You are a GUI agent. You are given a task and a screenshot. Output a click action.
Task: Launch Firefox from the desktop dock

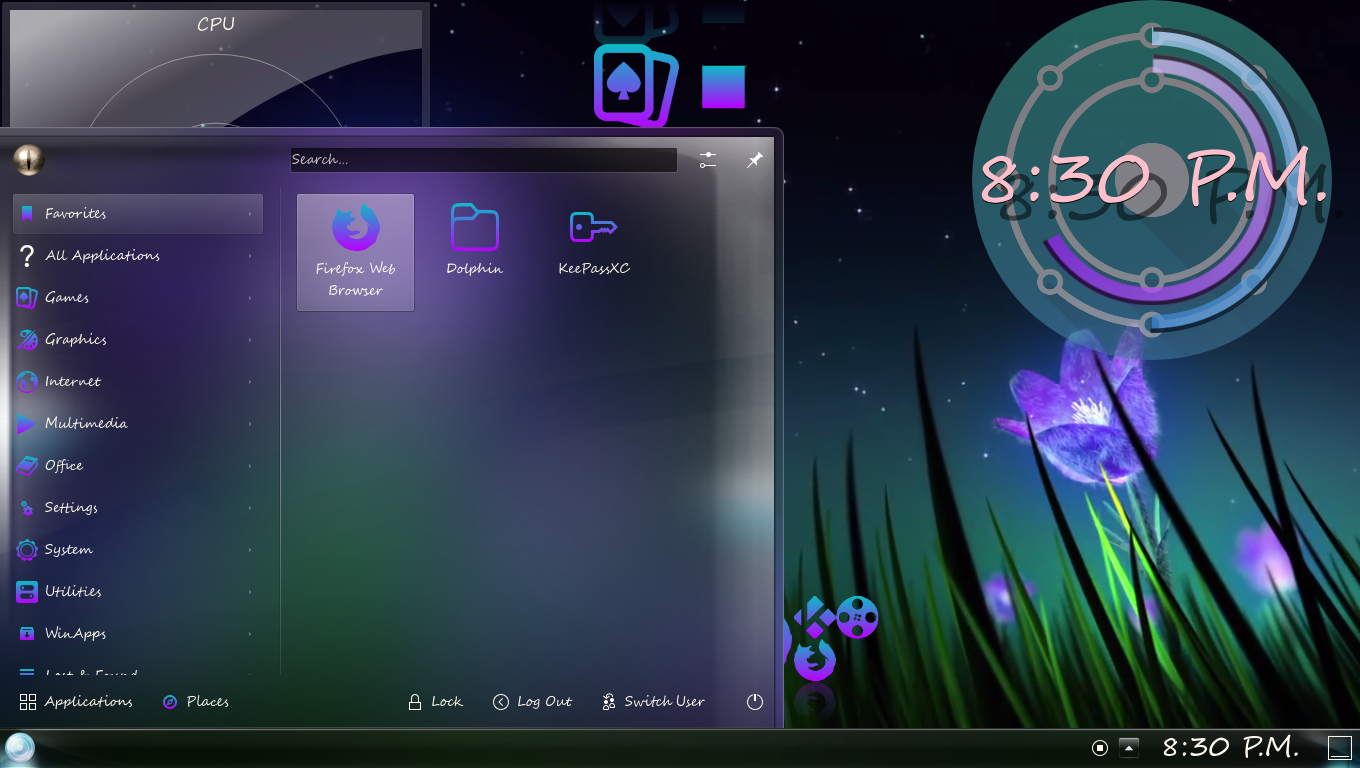tap(815, 661)
